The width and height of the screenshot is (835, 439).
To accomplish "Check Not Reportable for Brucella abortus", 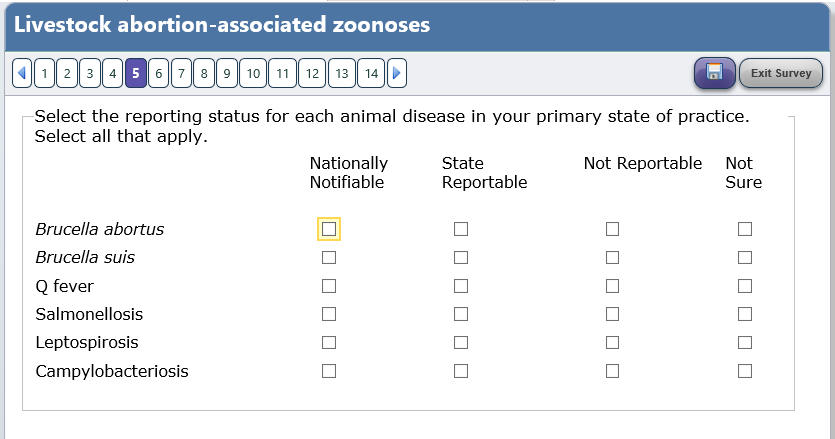I will [612, 229].
